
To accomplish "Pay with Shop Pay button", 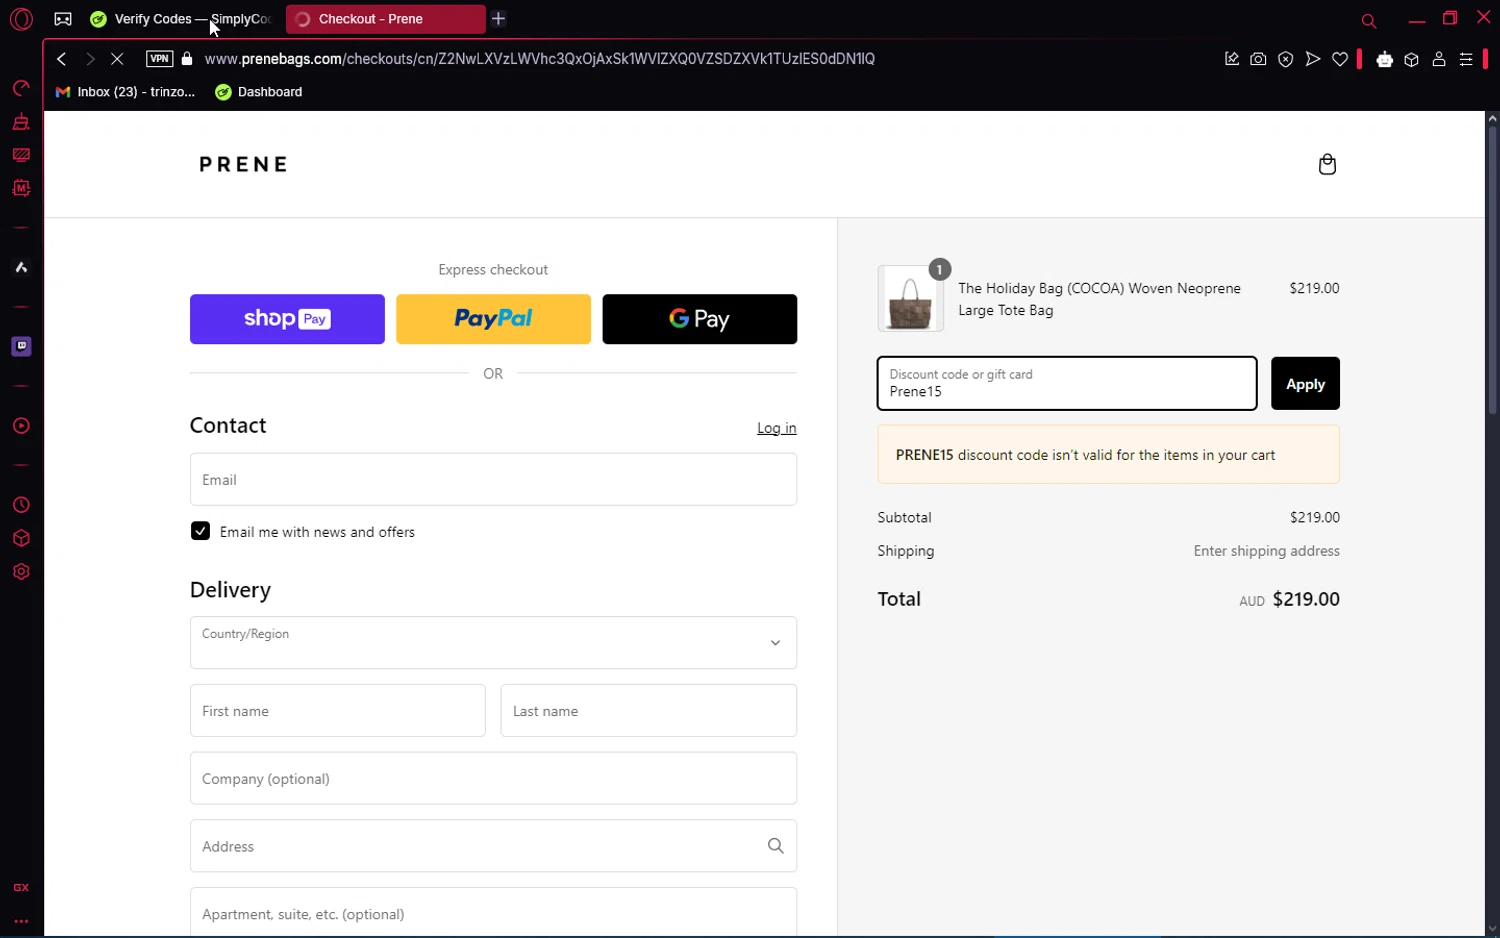I will click(x=287, y=319).
